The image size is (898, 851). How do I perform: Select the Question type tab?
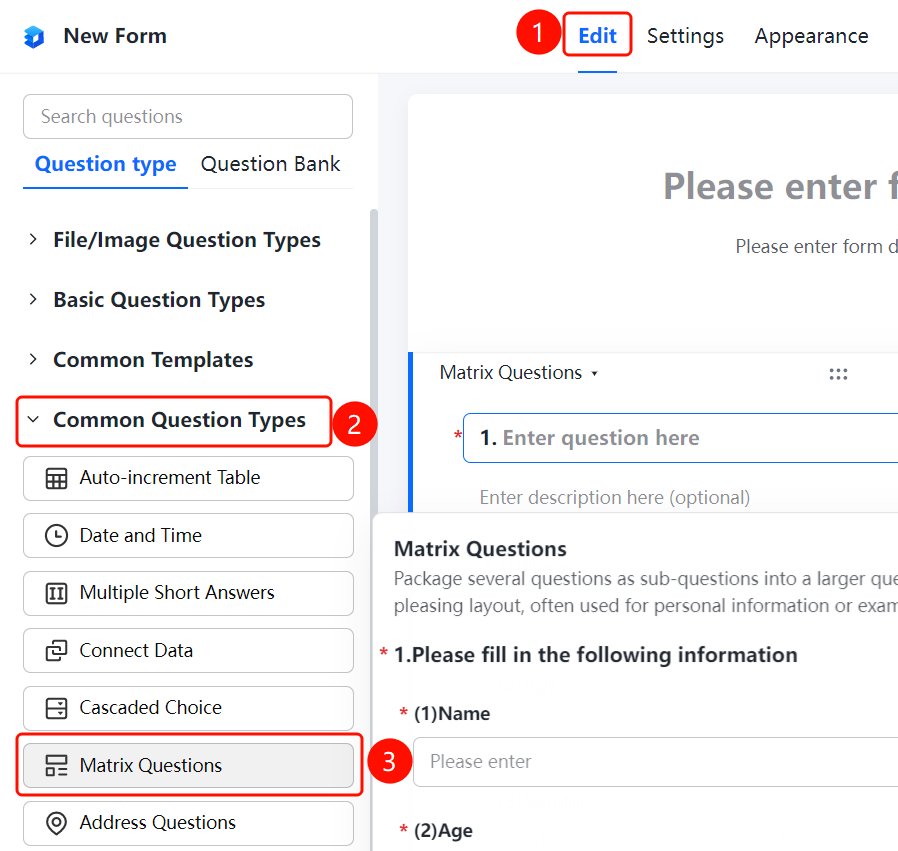(x=105, y=164)
